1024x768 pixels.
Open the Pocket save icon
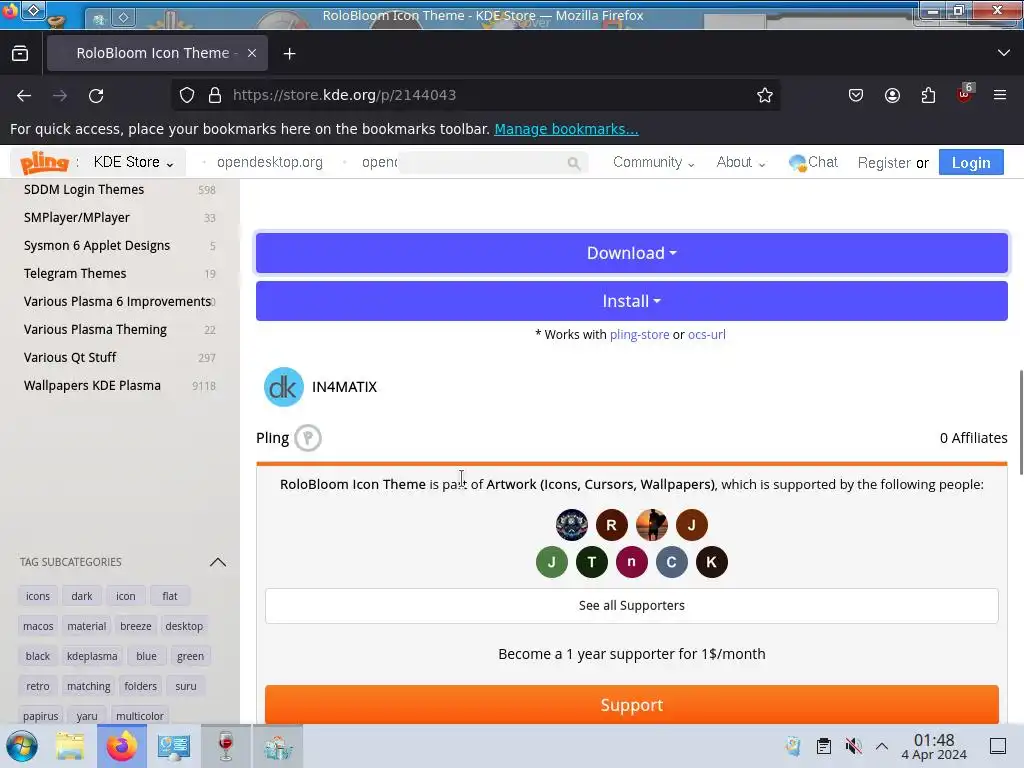point(856,95)
